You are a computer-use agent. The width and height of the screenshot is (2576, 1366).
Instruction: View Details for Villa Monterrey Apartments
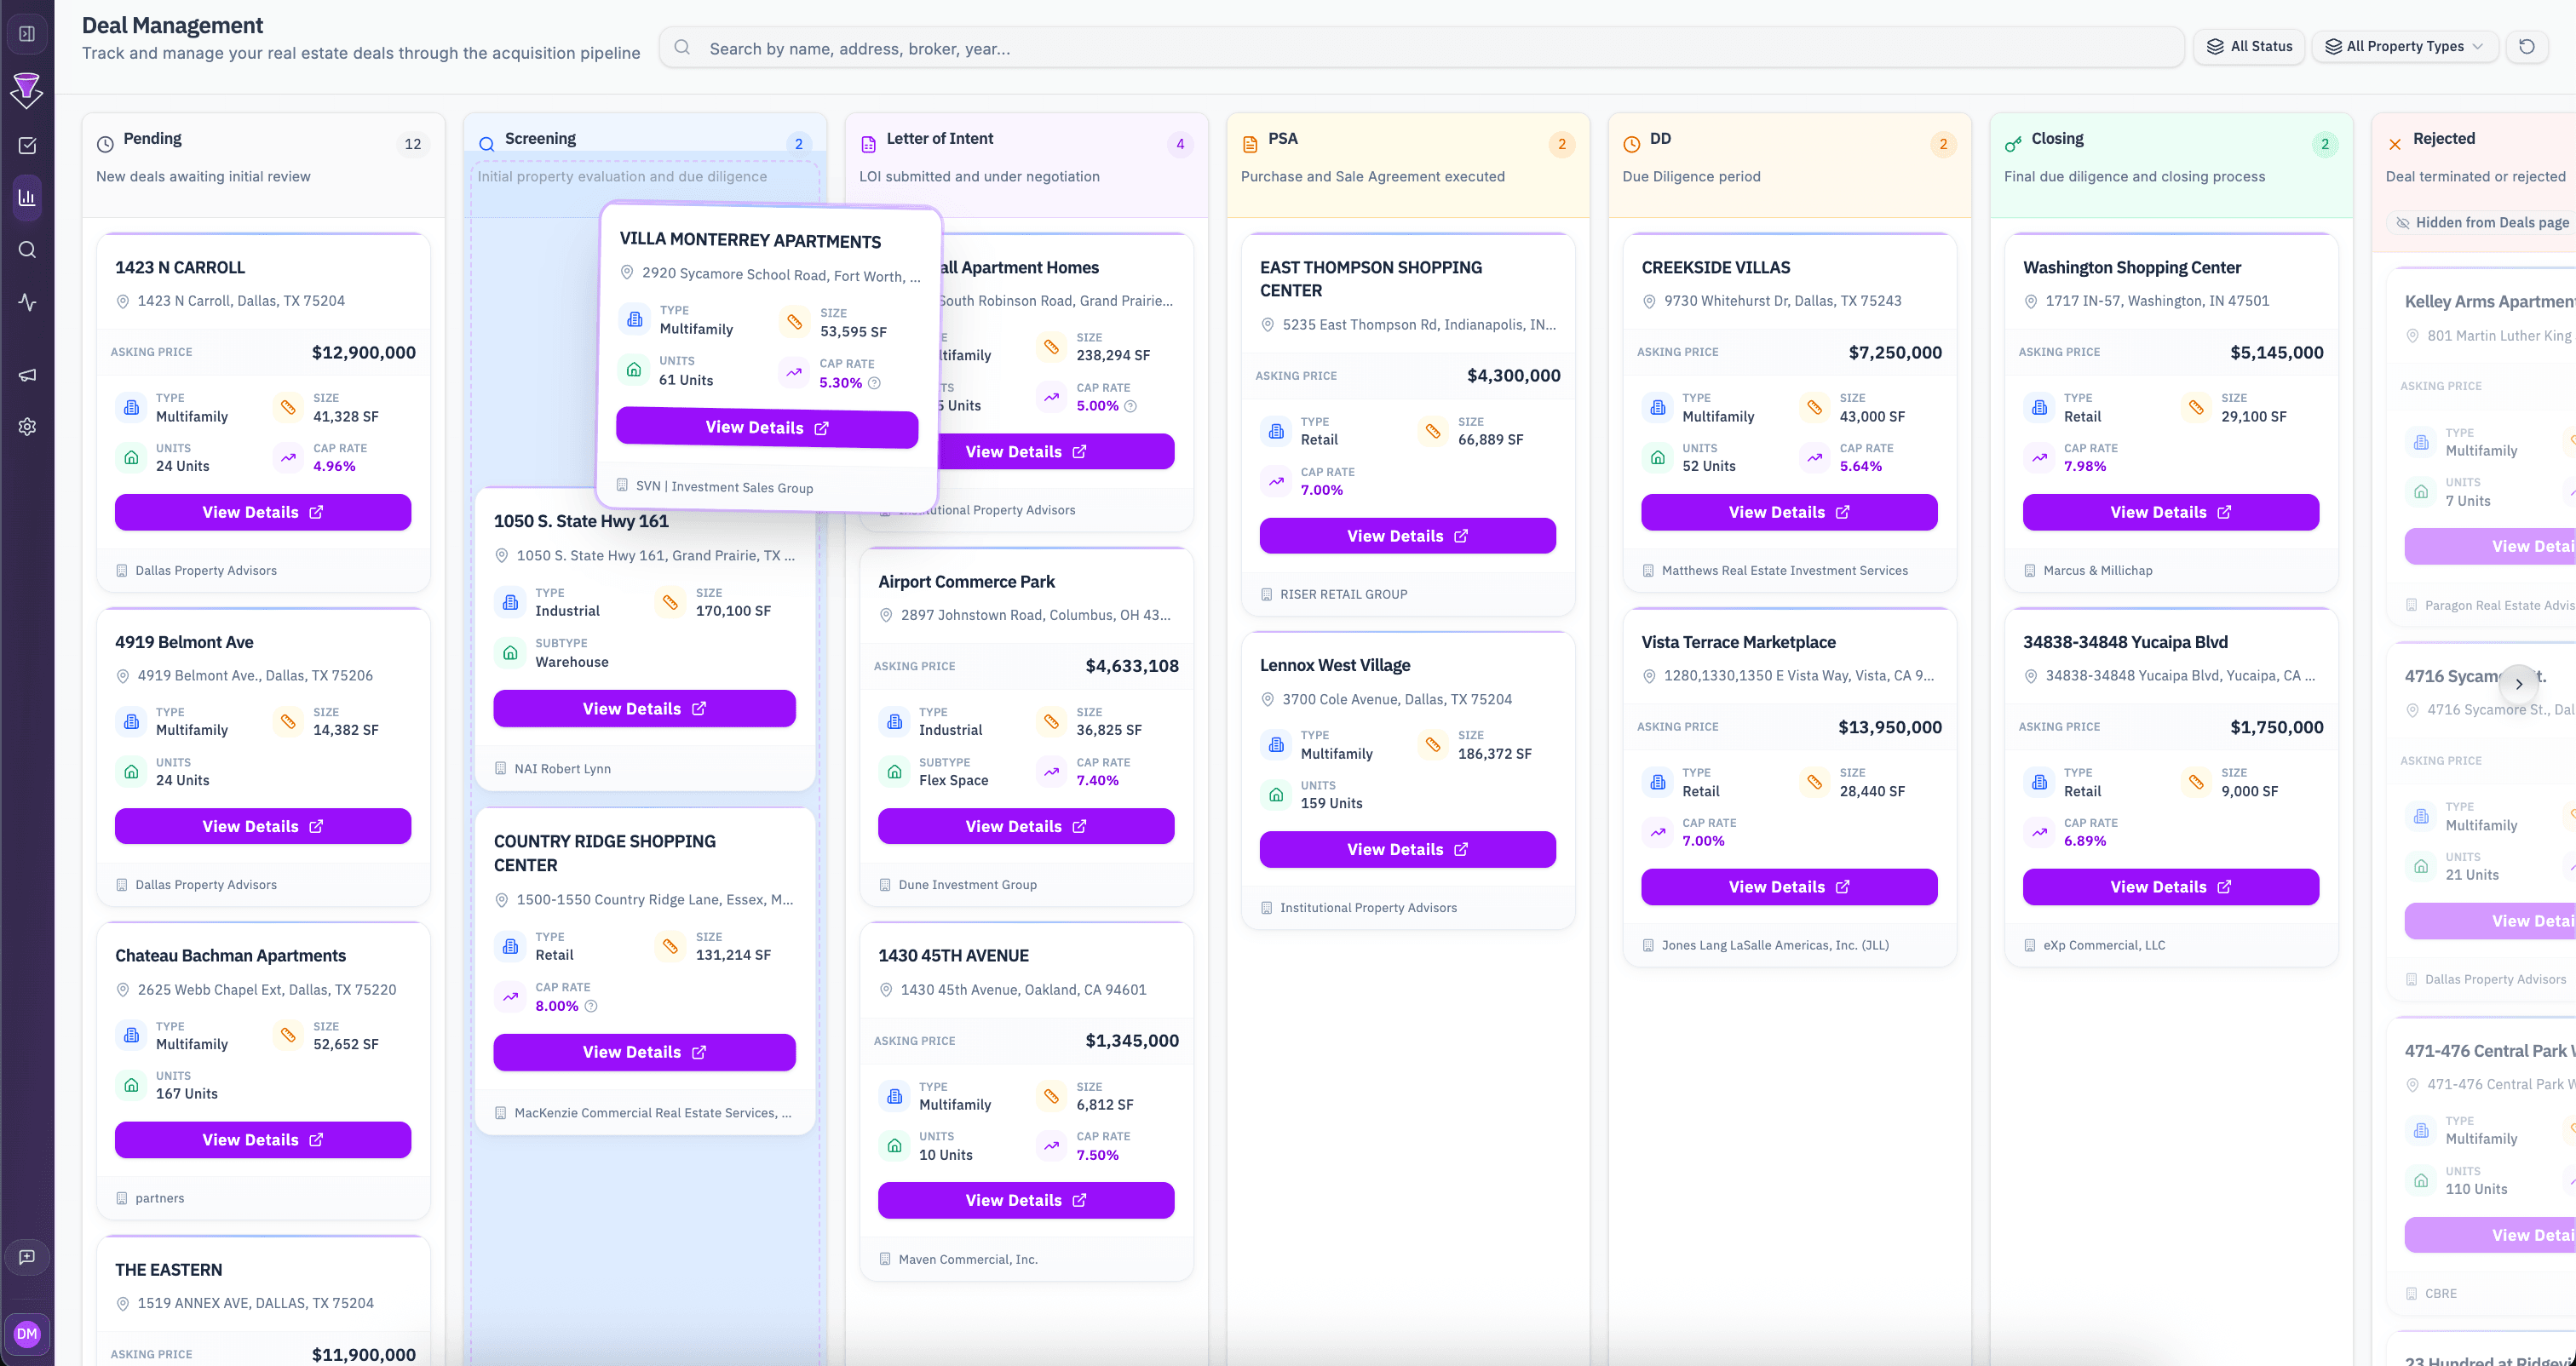pos(765,427)
